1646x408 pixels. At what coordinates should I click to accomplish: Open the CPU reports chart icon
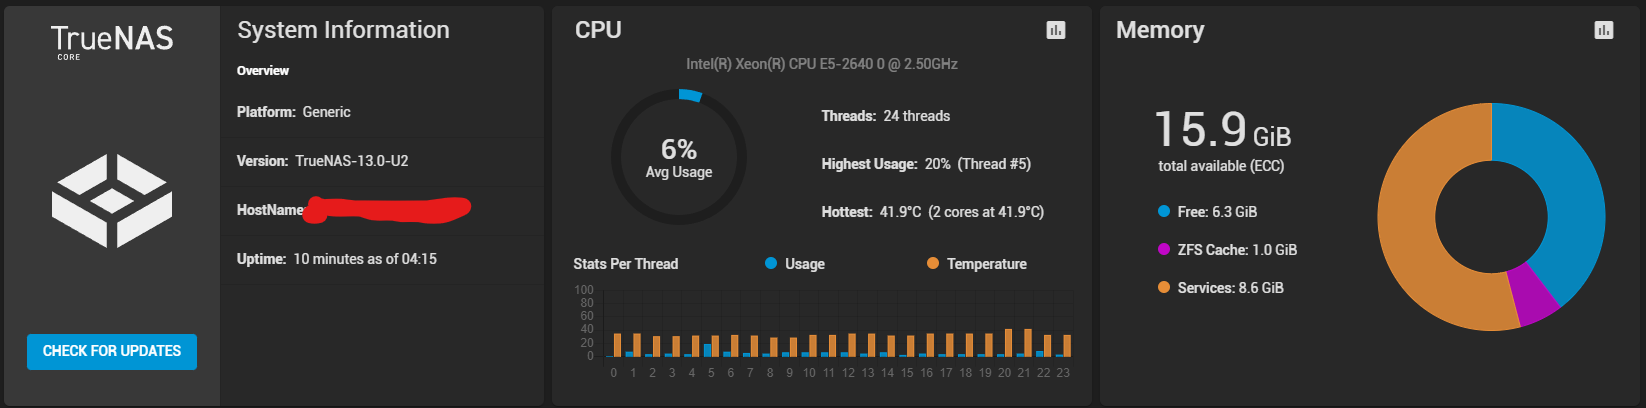click(x=1055, y=31)
